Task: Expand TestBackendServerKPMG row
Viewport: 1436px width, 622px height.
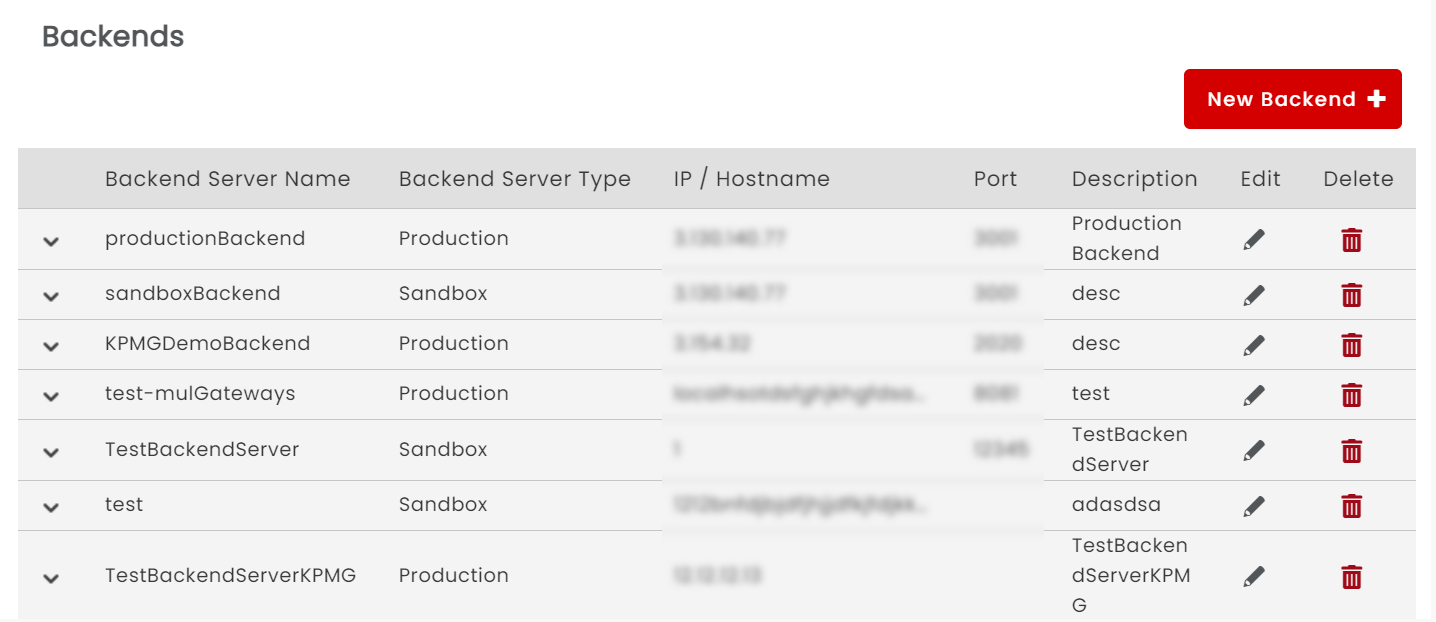Action: (51, 578)
